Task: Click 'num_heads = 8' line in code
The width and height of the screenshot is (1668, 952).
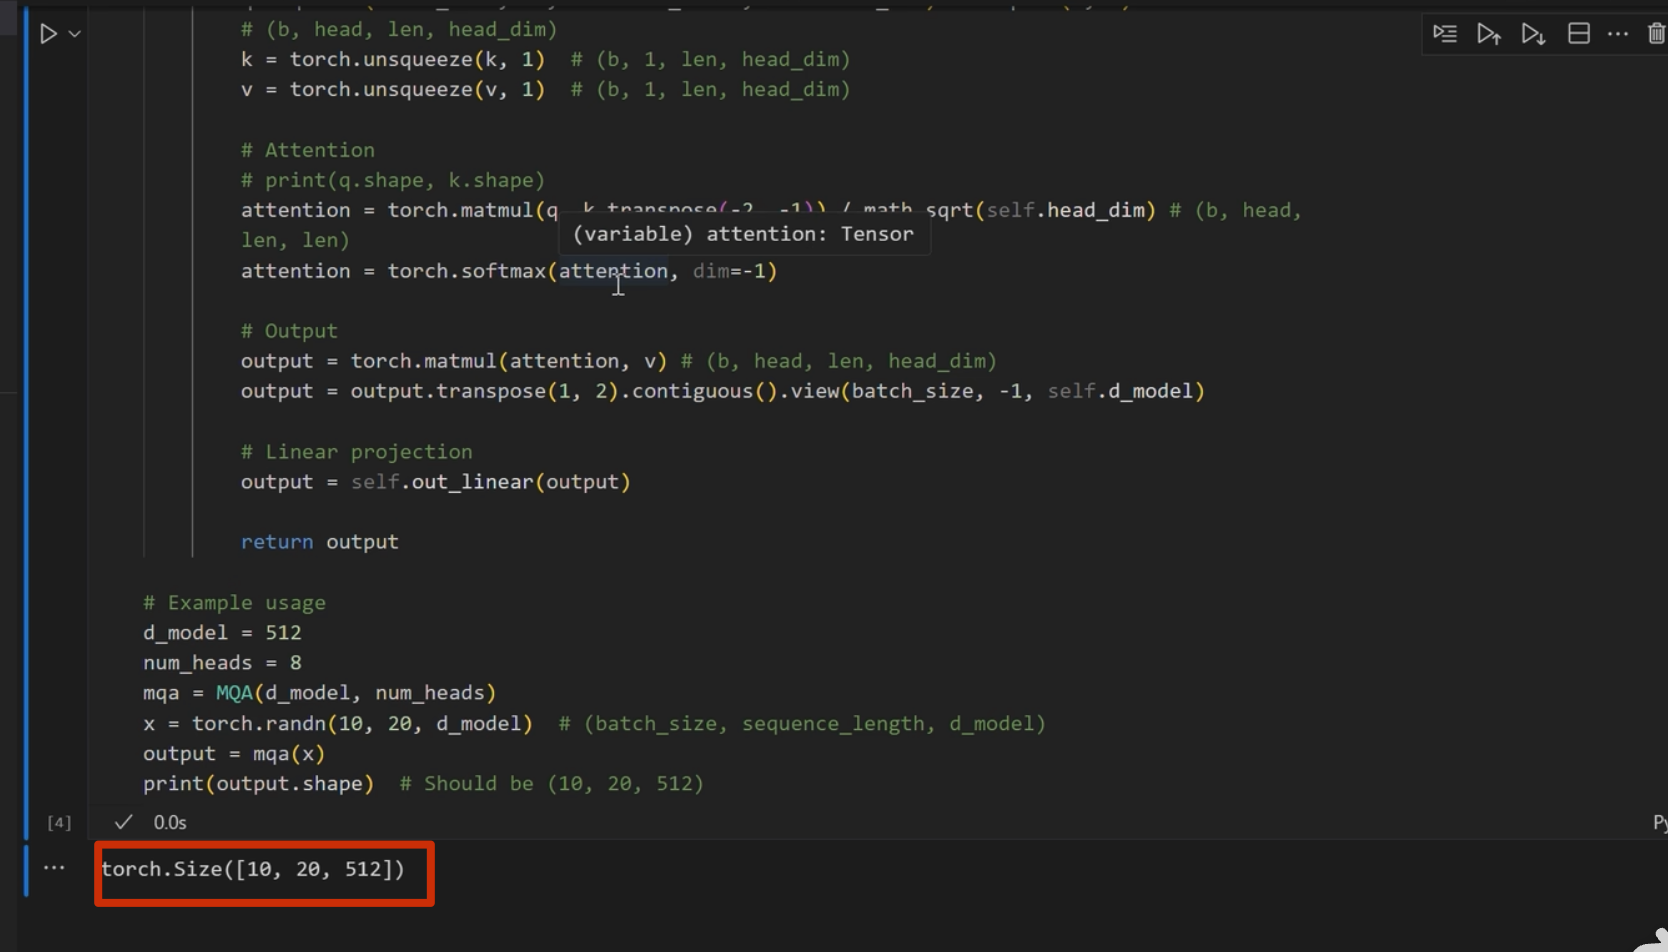Action: click(222, 663)
